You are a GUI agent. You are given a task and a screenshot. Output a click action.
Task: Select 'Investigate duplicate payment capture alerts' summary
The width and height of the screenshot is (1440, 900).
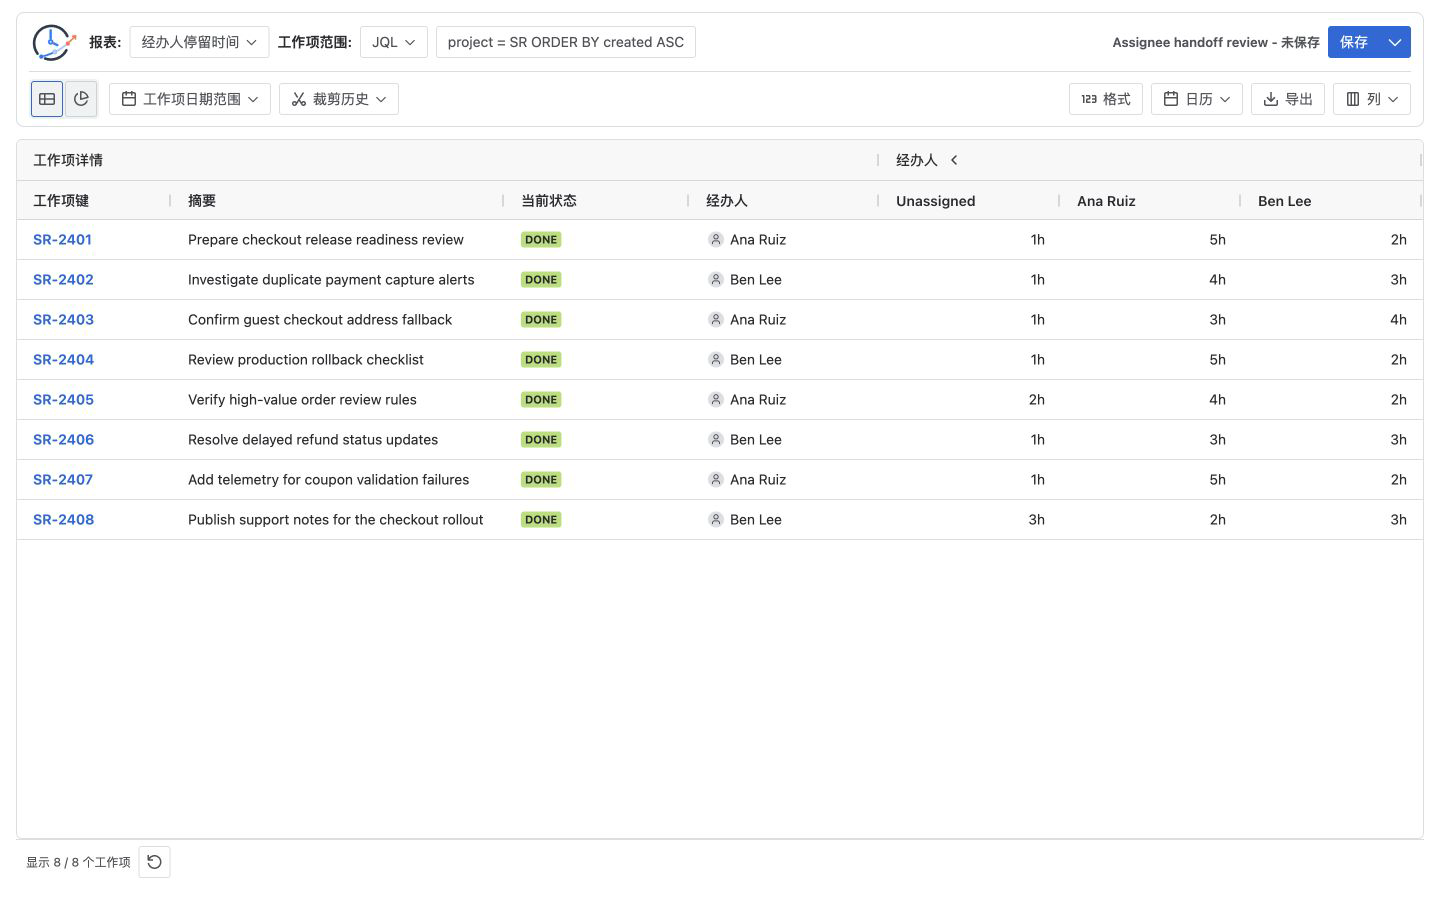(x=331, y=280)
